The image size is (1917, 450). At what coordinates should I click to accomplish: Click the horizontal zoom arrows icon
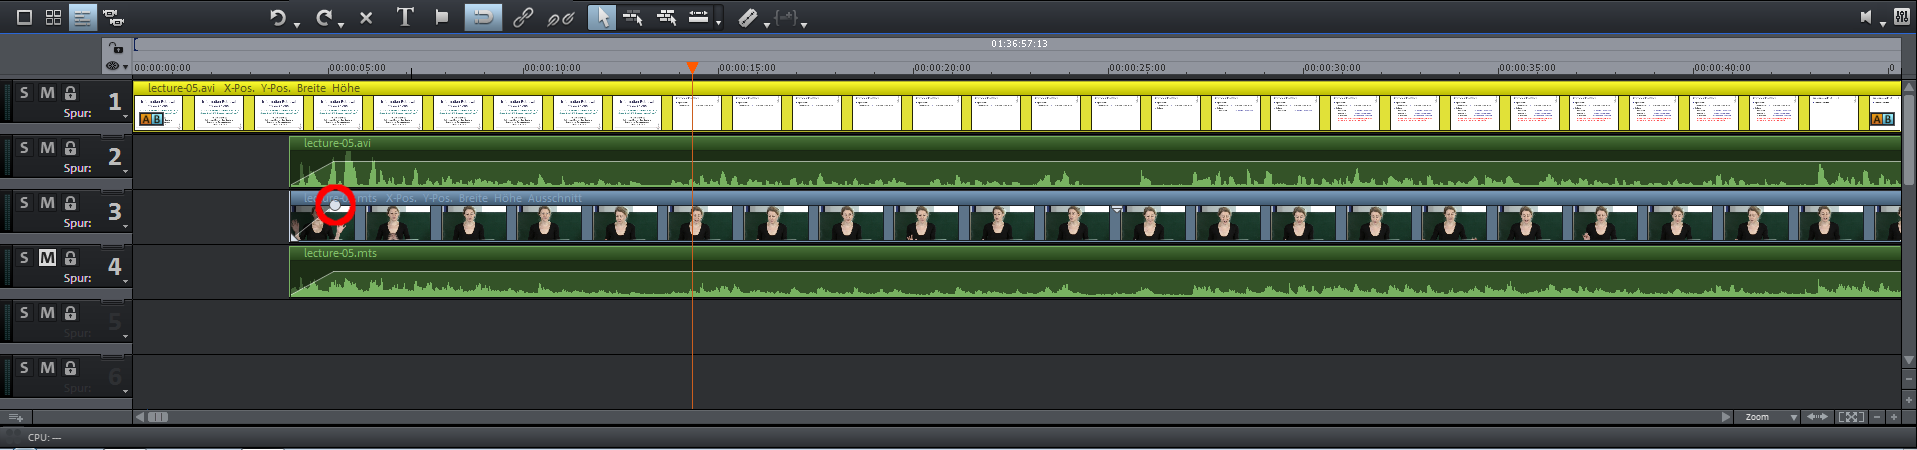pos(1817,417)
